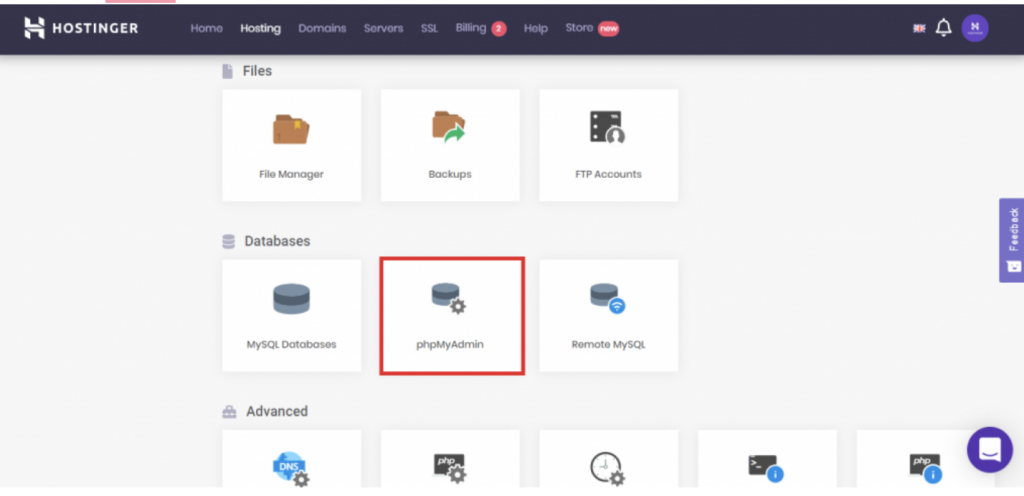
Task: Go to the Home menu item
Action: coord(206,28)
